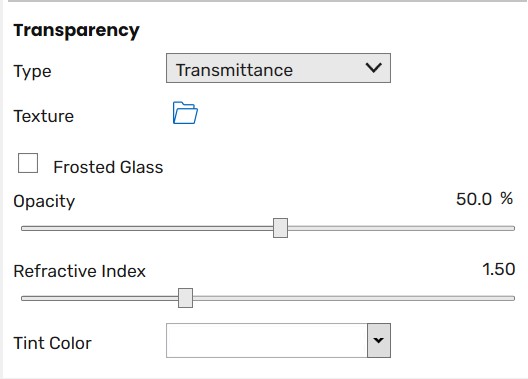This screenshot has height=379, width=528.
Task: Click the percent sign beside the Opacity value
Action: click(507, 199)
